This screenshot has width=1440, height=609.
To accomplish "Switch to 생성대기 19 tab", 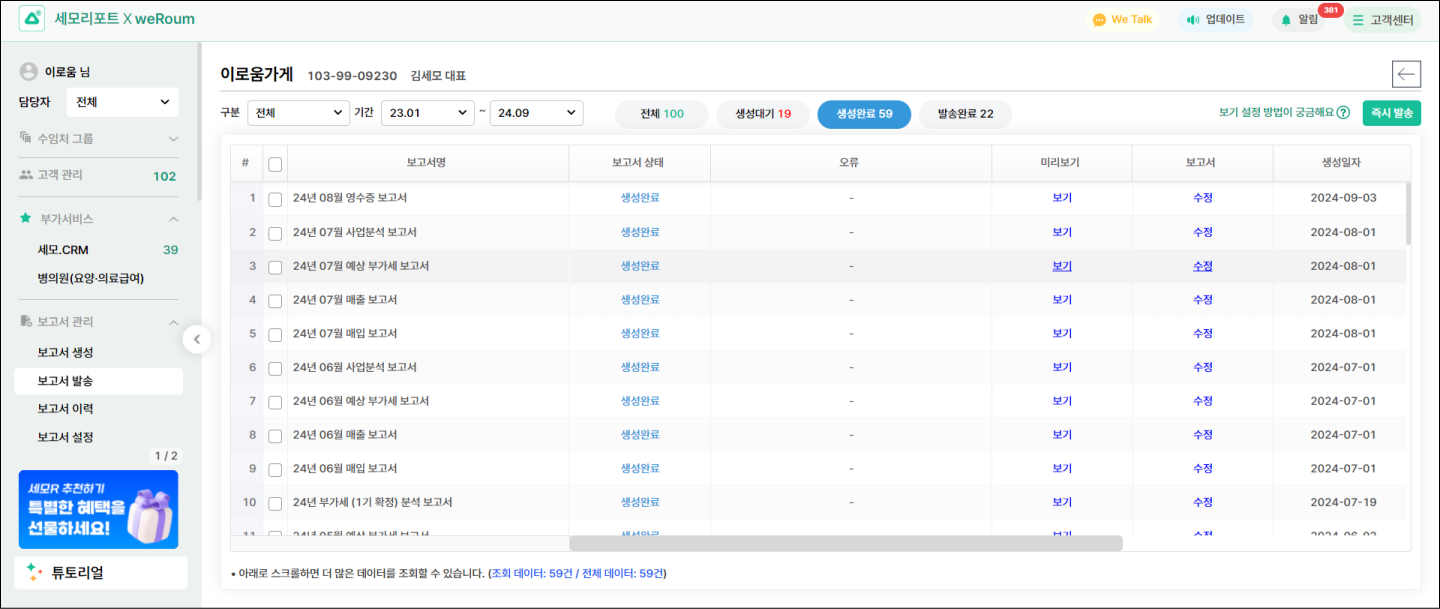I will [x=763, y=114].
